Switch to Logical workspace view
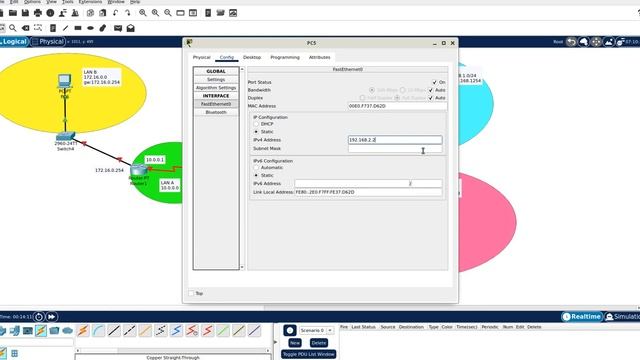 (14, 42)
